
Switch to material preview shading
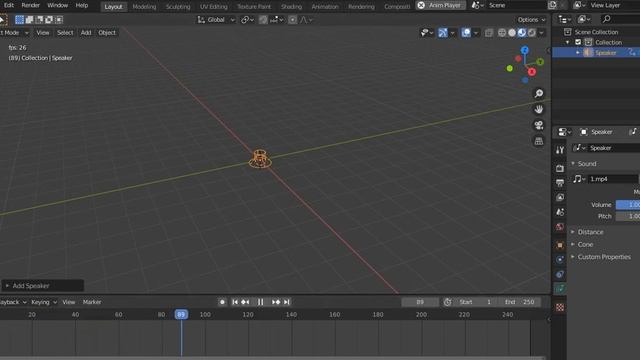[522, 33]
